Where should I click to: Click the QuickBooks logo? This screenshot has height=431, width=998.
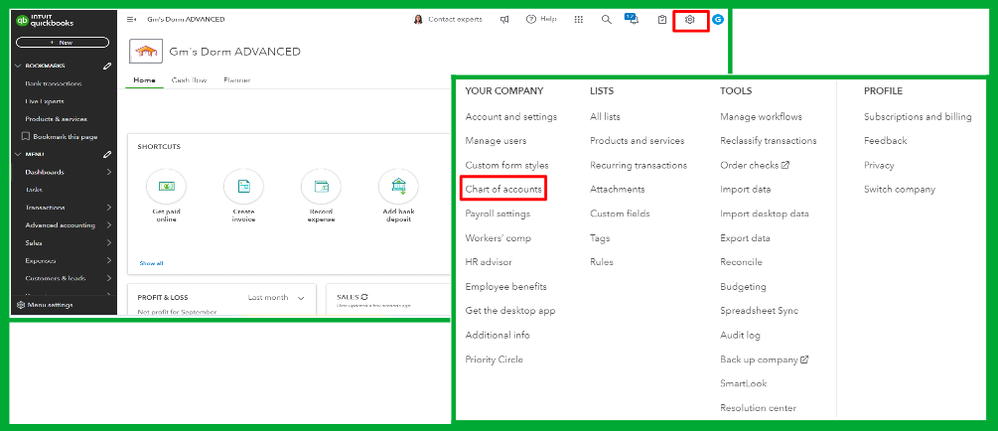click(45, 20)
